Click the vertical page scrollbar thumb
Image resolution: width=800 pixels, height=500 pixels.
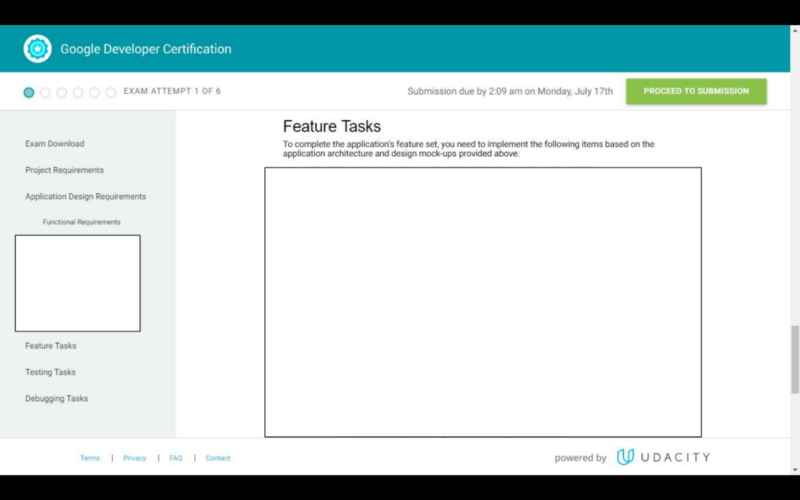795,359
